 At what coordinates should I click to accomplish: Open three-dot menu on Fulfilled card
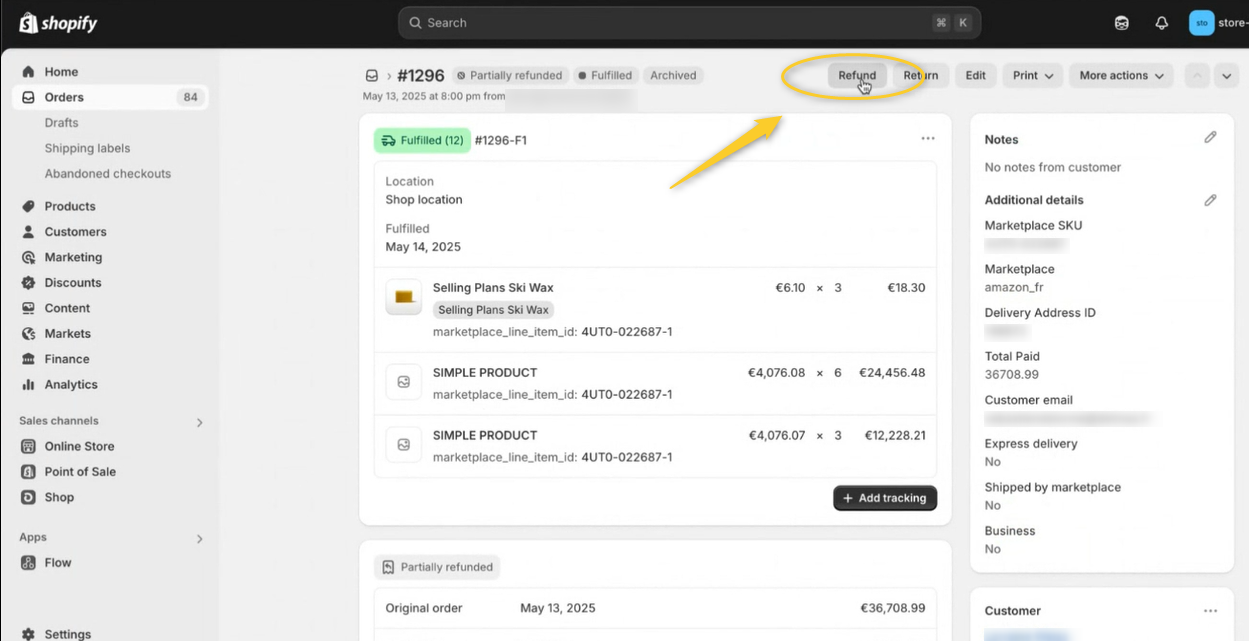tap(927, 139)
